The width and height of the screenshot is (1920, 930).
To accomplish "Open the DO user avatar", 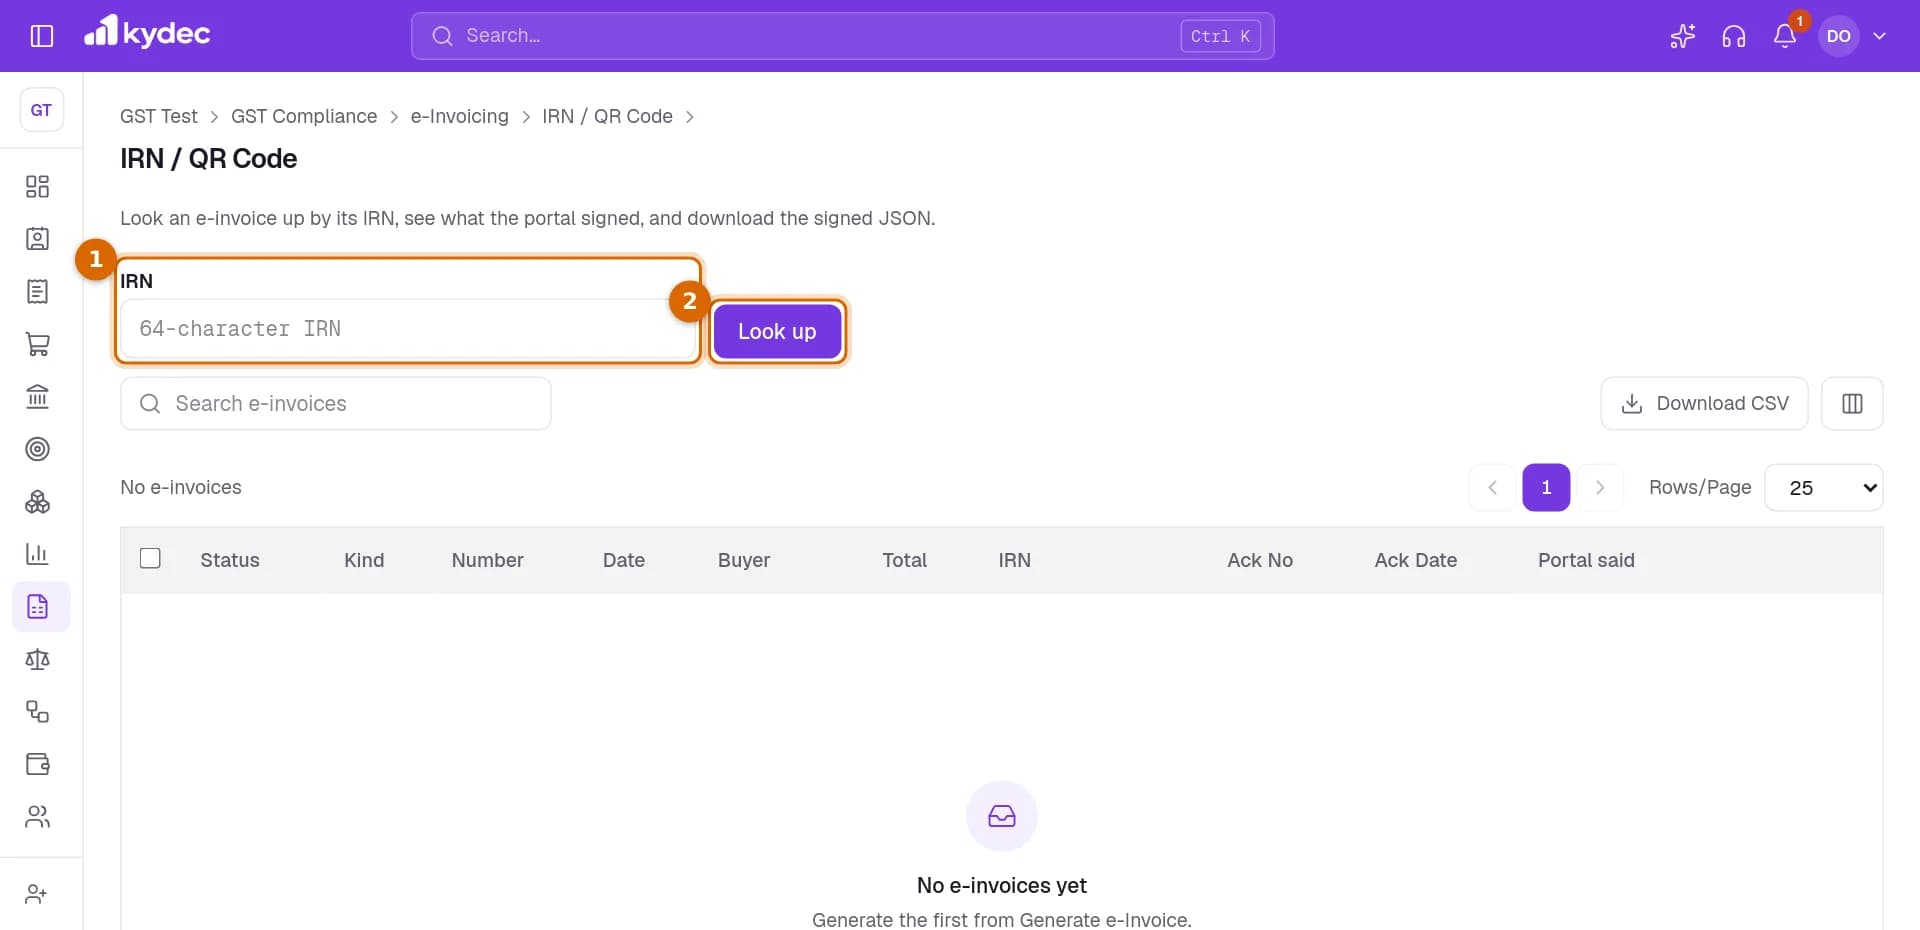I will point(1839,36).
